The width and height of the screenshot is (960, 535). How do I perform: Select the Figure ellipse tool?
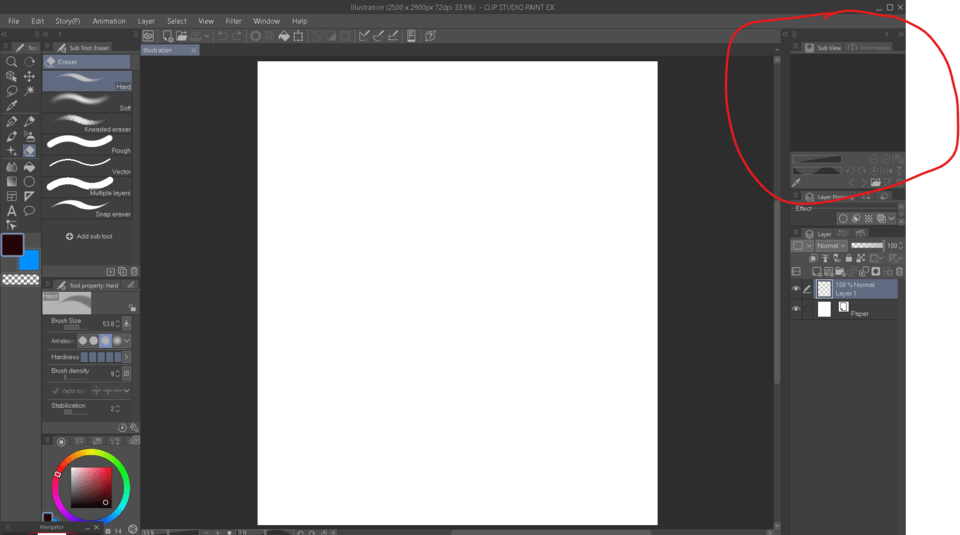point(29,182)
